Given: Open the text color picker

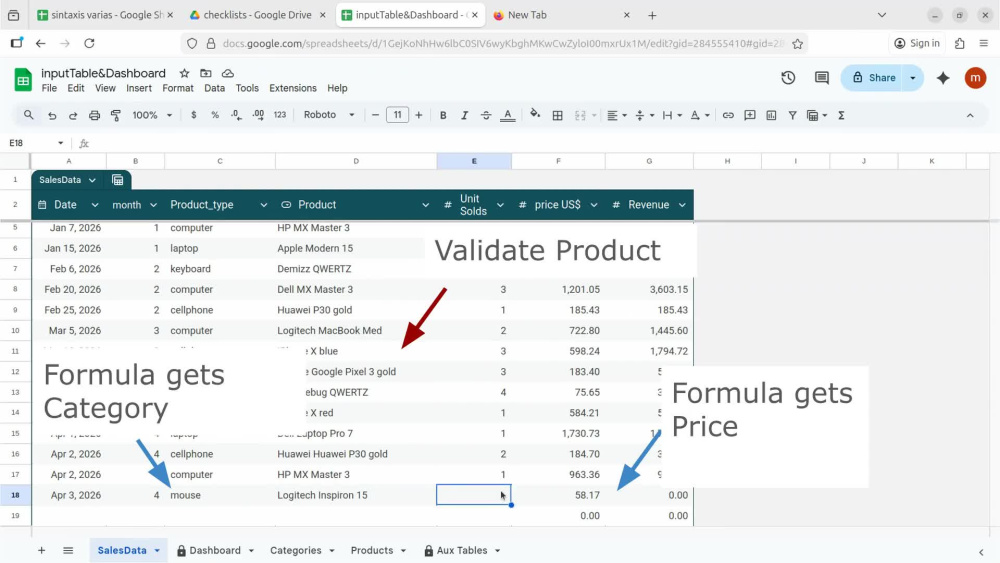Looking at the screenshot, I should 508,115.
